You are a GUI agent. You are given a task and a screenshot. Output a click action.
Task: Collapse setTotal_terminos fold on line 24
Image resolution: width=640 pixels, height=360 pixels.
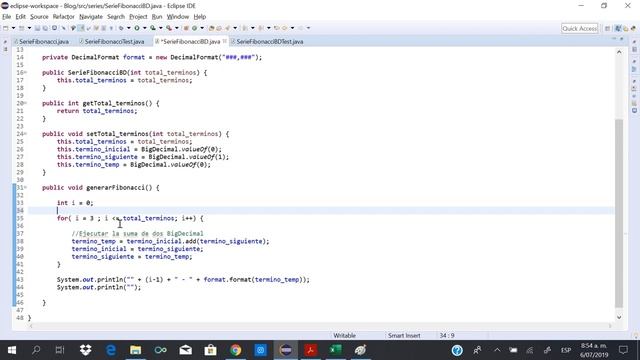[25, 134]
